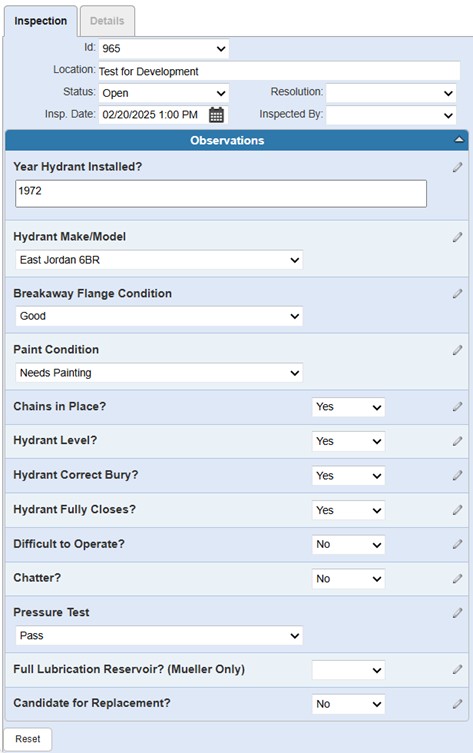The image size is (473, 753).
Task: Open the Hydrant Make/Model dropdown
Action: [x=159, y=260]
